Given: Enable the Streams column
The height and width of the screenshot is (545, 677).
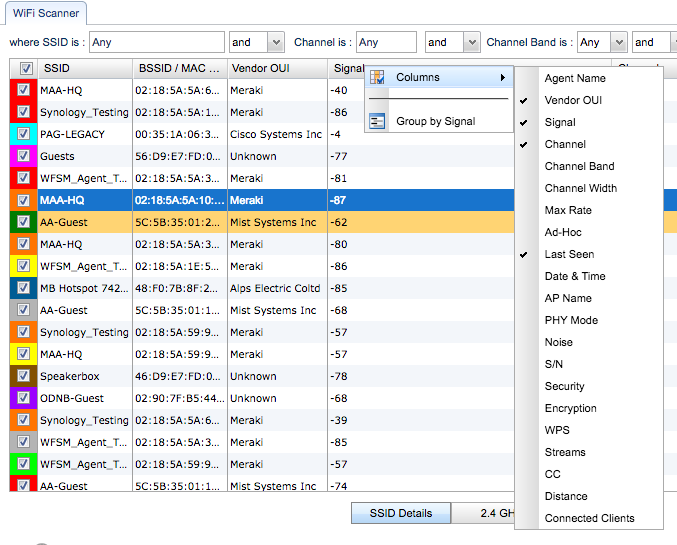Looking at the screenshot, I should [x=565, y=453].
